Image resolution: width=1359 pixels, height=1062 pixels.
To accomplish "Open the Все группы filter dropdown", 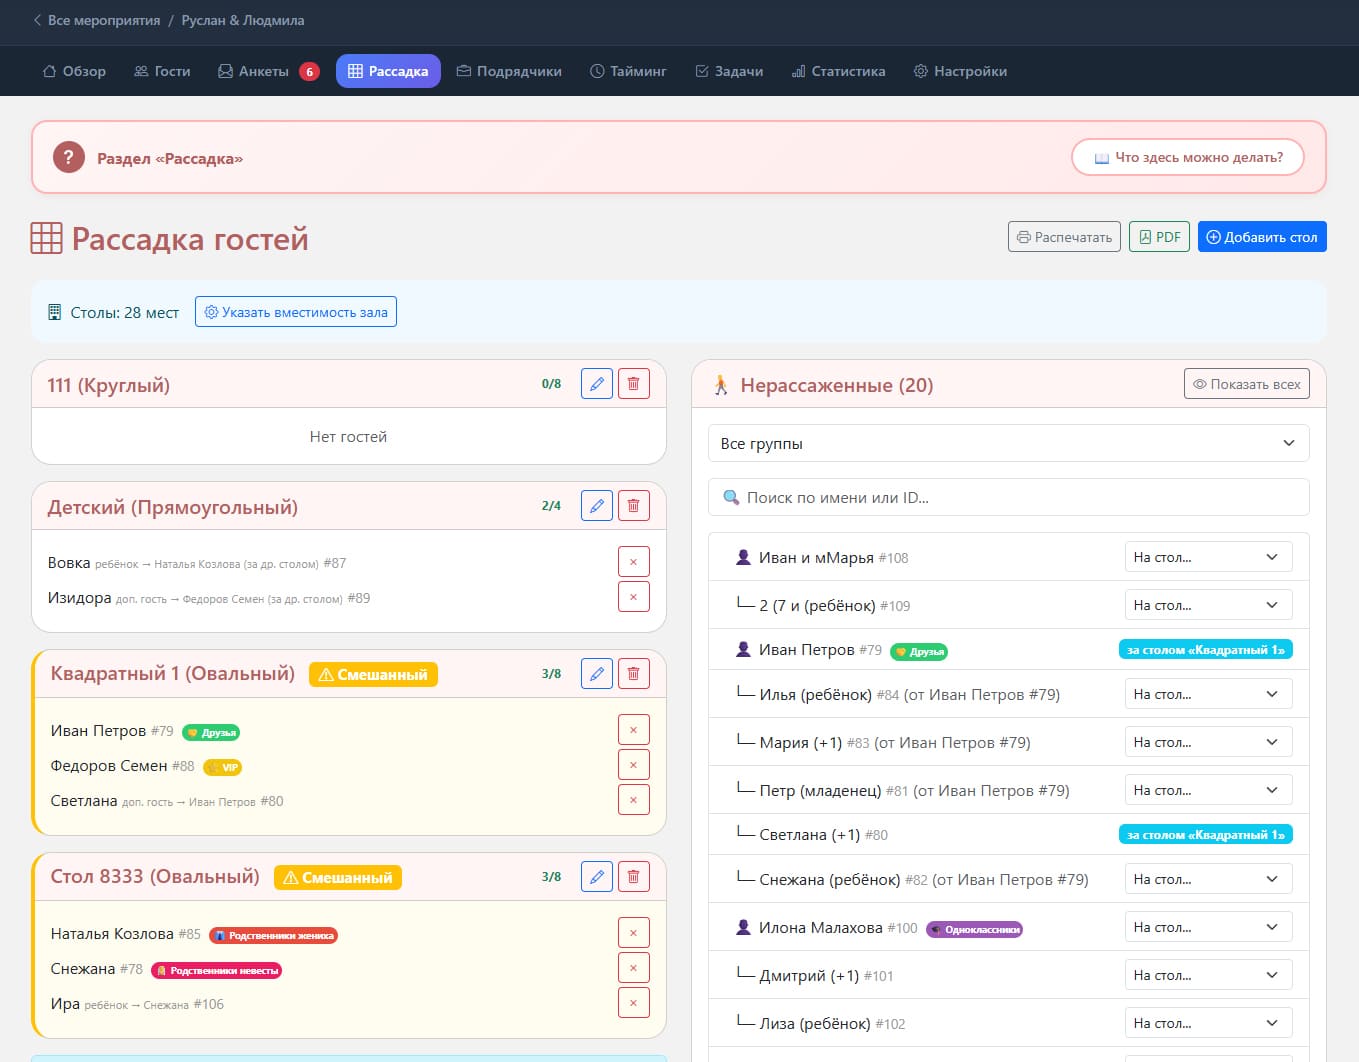I will tap(1008, 443).
